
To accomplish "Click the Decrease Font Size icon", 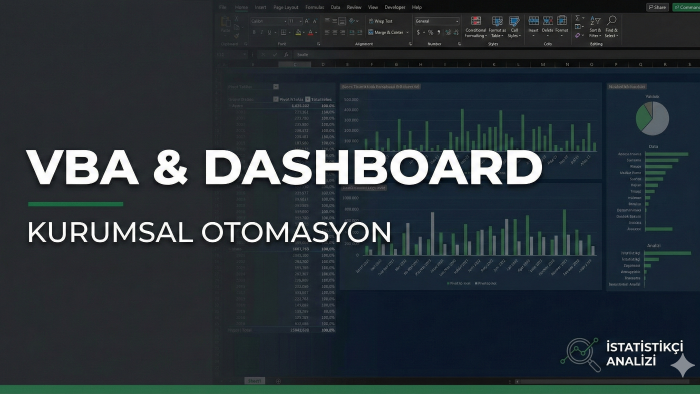I will (x=315, y=21).
